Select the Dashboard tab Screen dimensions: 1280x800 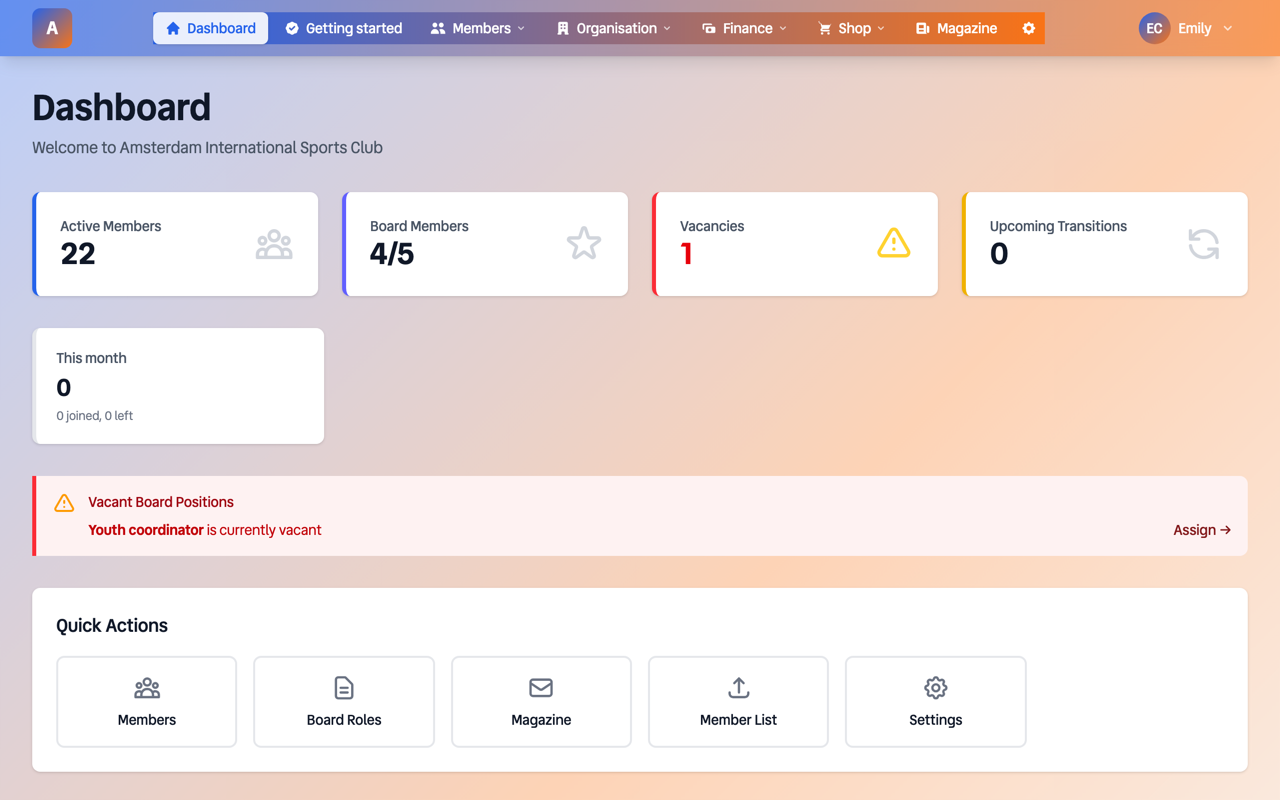(x=211, y=28)
